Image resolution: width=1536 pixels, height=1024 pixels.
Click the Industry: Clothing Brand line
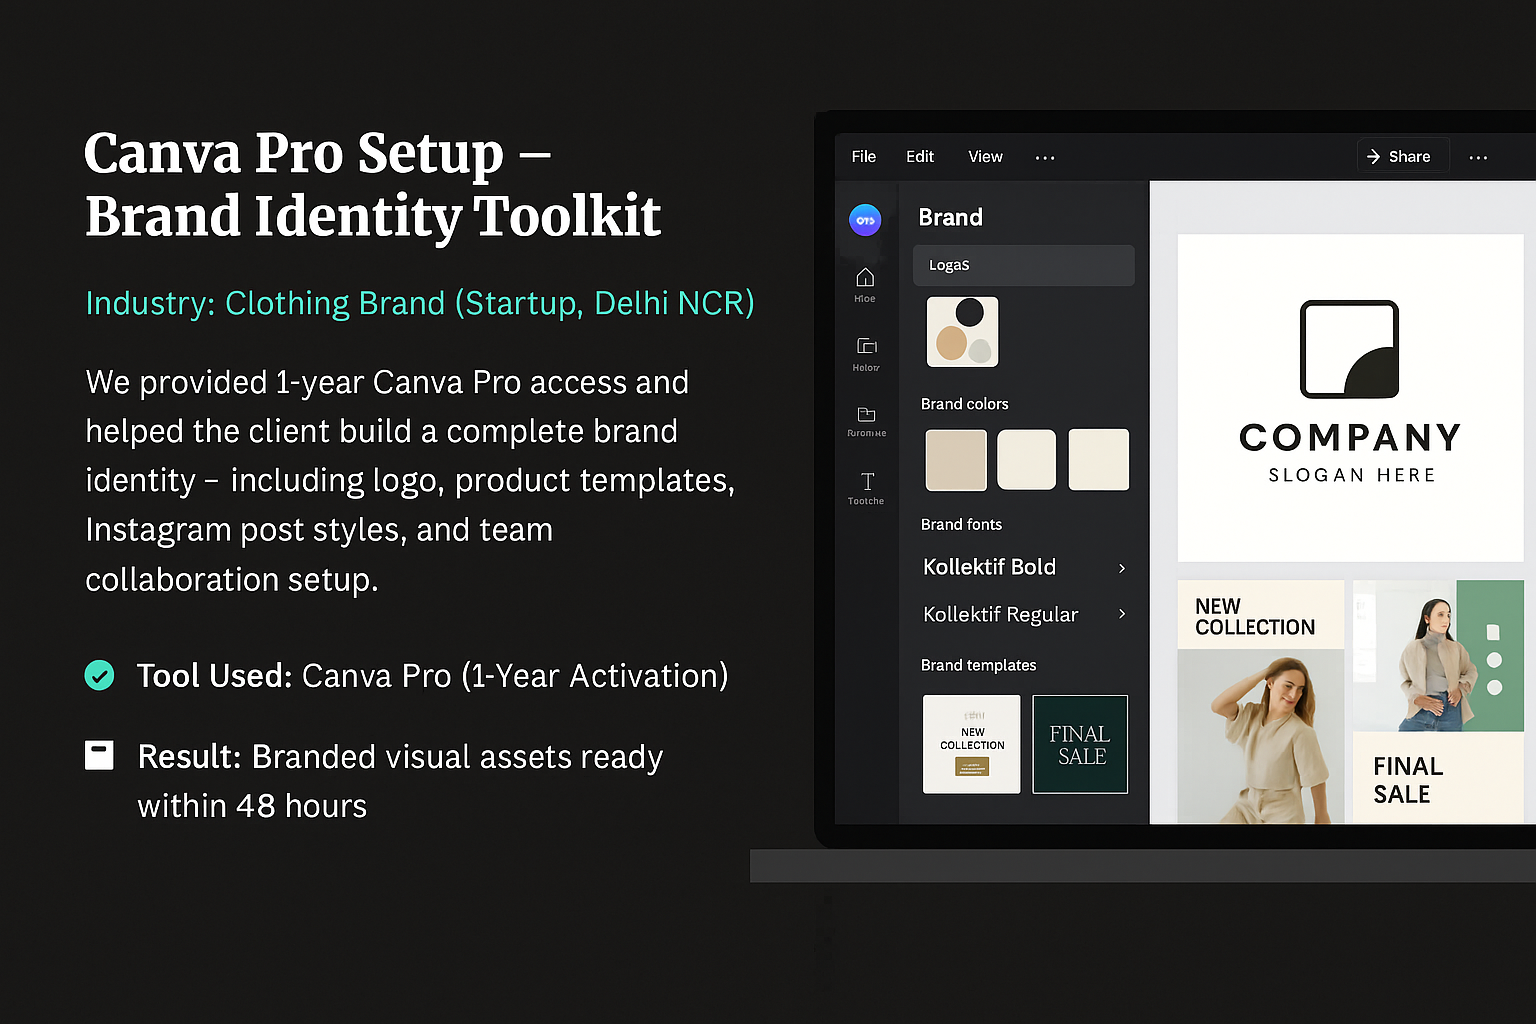click(420, 303)
